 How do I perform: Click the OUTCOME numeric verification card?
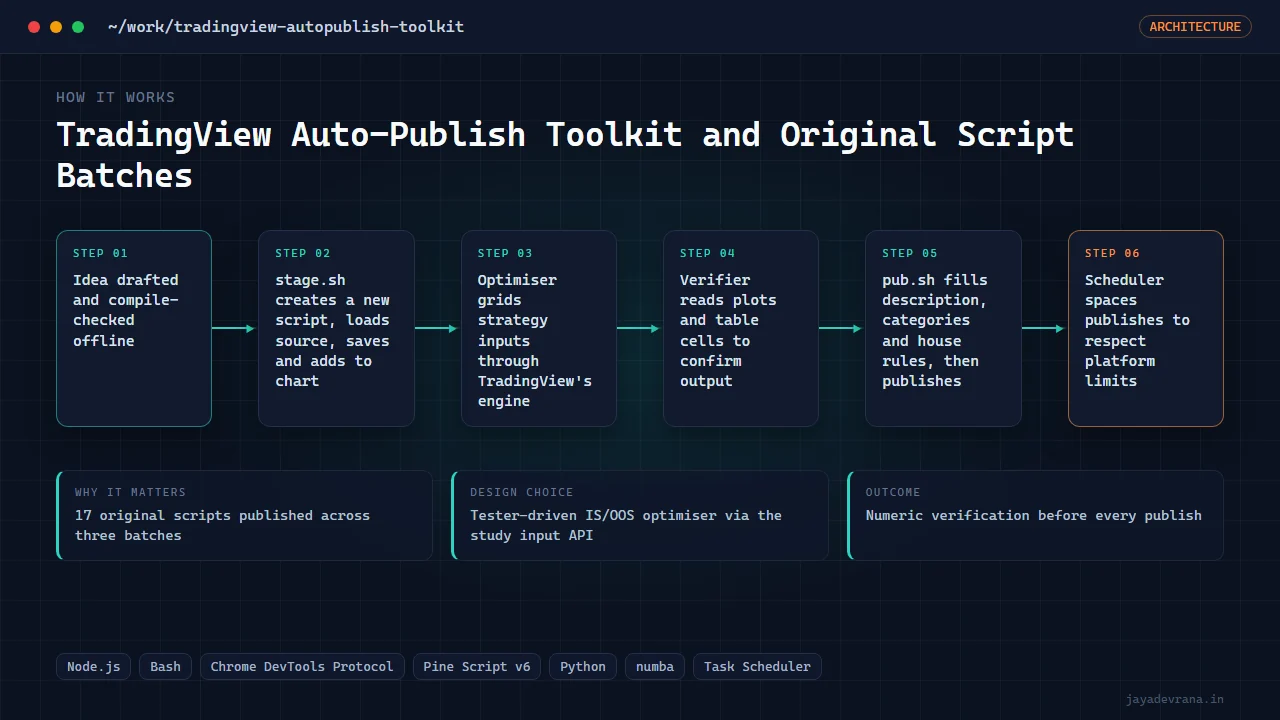coord(1035,515)
